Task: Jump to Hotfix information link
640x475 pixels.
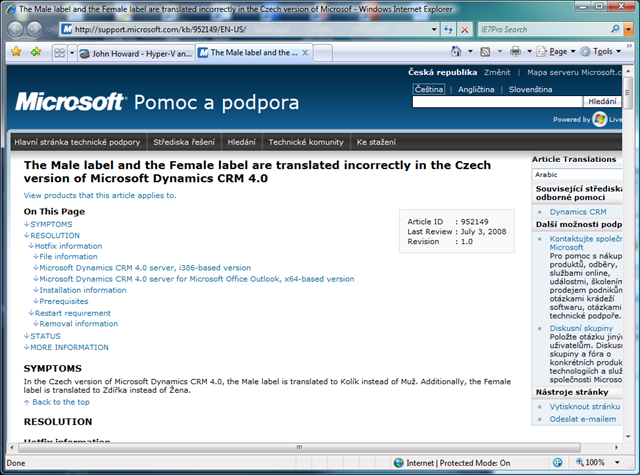Action: (x=68, y=246)
